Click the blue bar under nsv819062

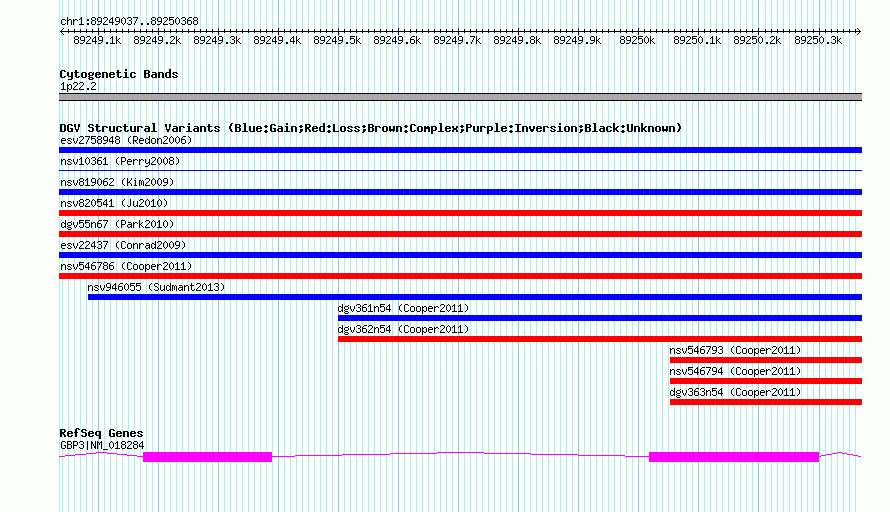(x=460, y=192)
